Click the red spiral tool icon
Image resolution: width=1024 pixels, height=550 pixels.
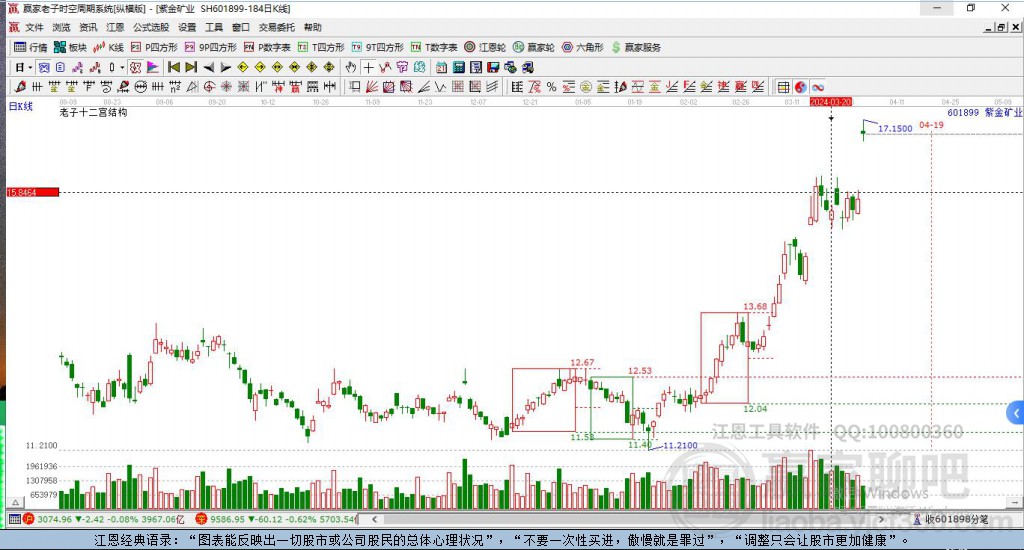209,87
